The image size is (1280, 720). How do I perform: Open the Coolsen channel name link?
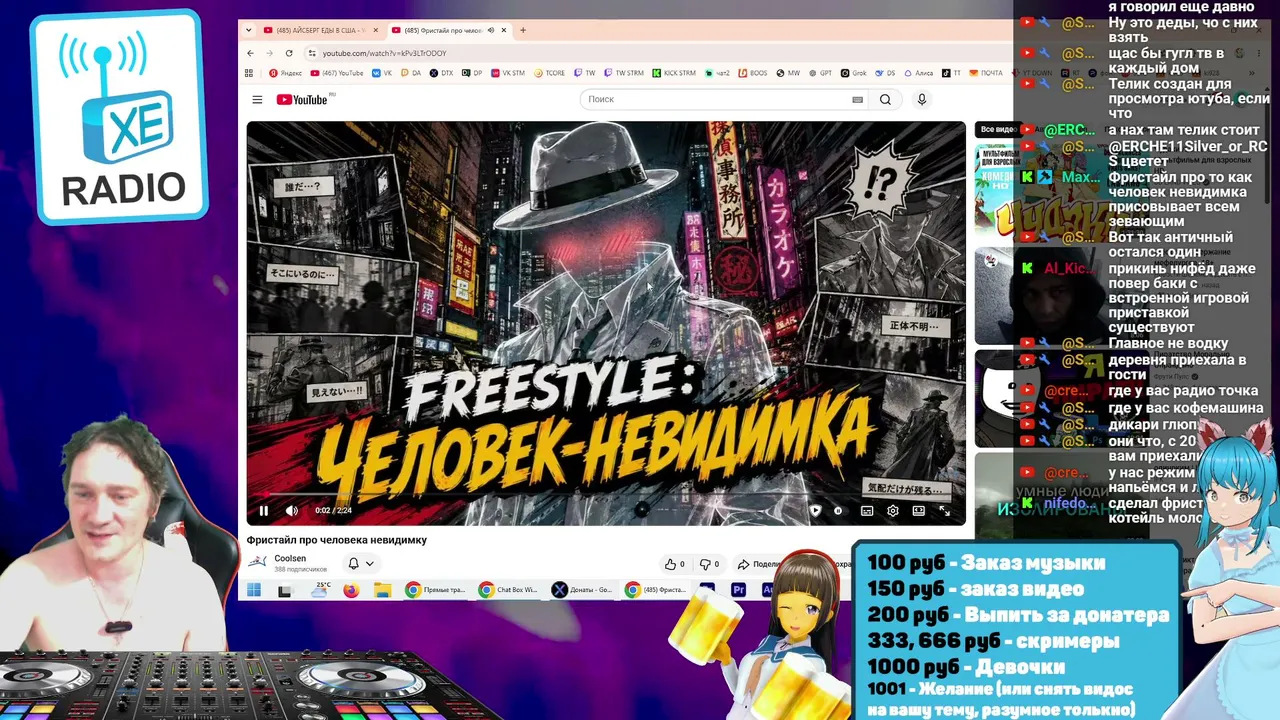tap(290, 558)
